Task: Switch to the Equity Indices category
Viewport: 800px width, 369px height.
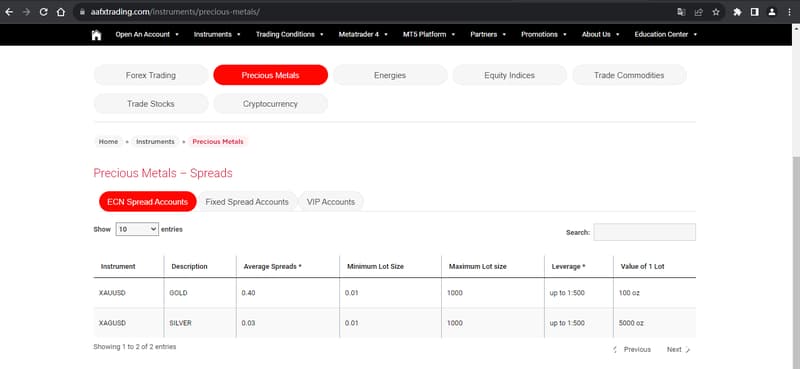Action: (x=509, y=75)
